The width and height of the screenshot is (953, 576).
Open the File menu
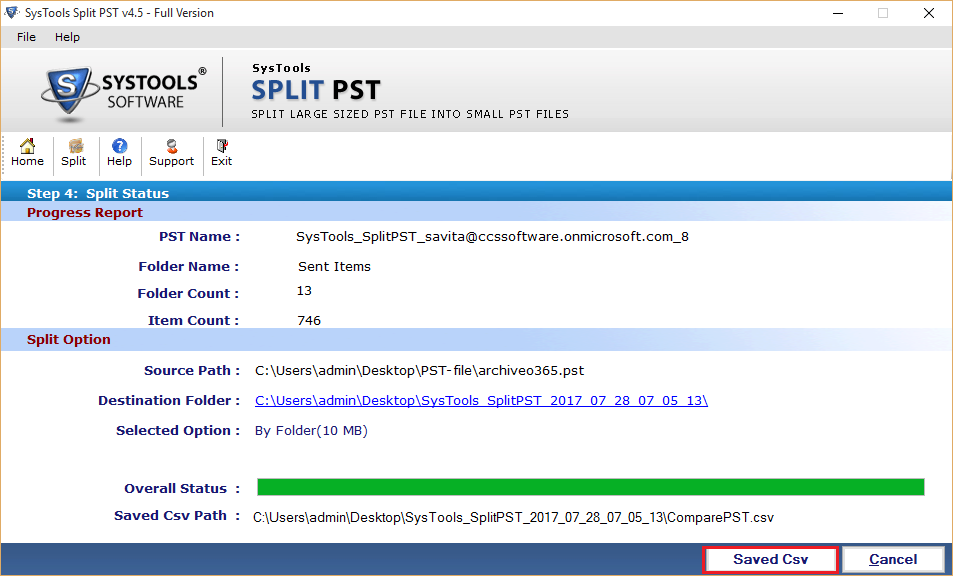tap(26, 37)
